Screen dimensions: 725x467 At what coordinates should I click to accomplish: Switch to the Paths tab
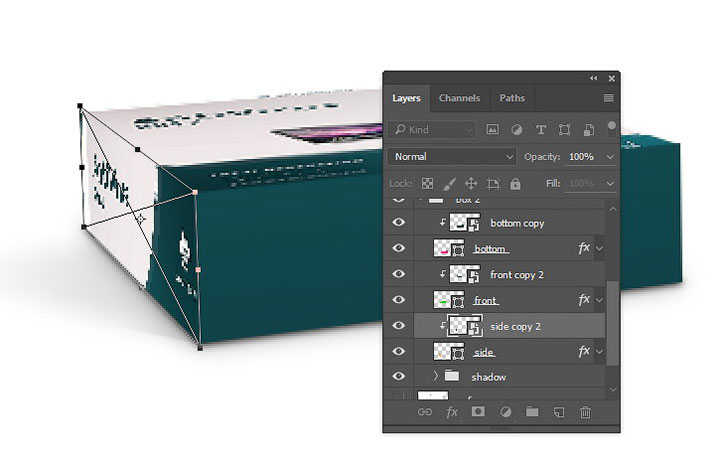pos(512,98)
